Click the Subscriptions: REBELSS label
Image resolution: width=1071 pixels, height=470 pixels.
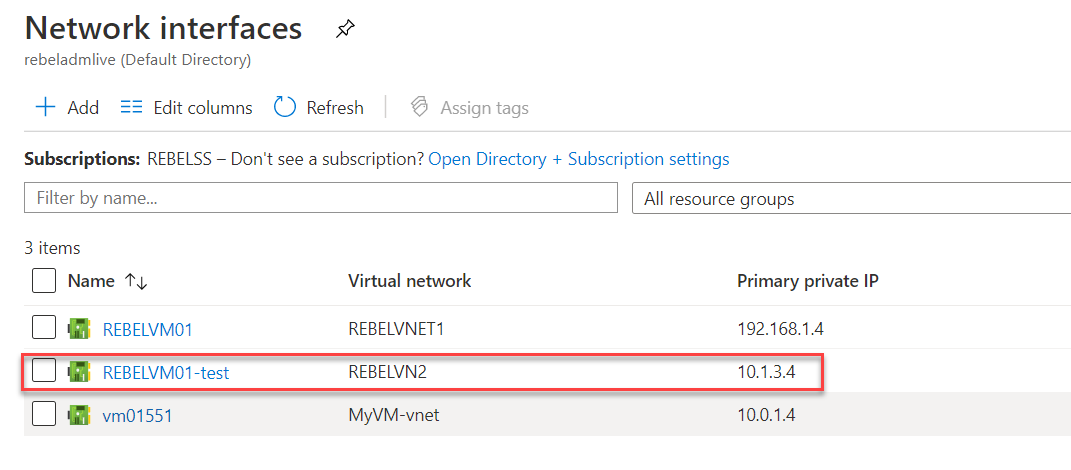point(117,159)
